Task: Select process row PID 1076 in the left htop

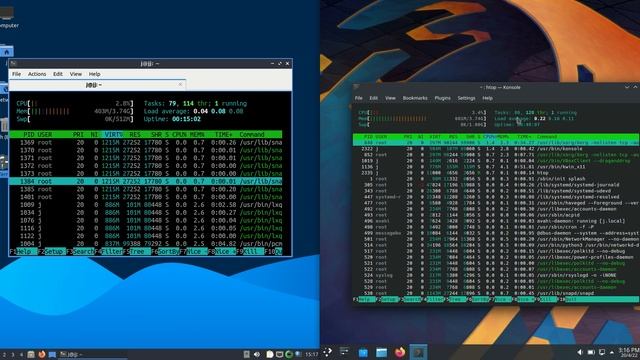Action: 146,220
